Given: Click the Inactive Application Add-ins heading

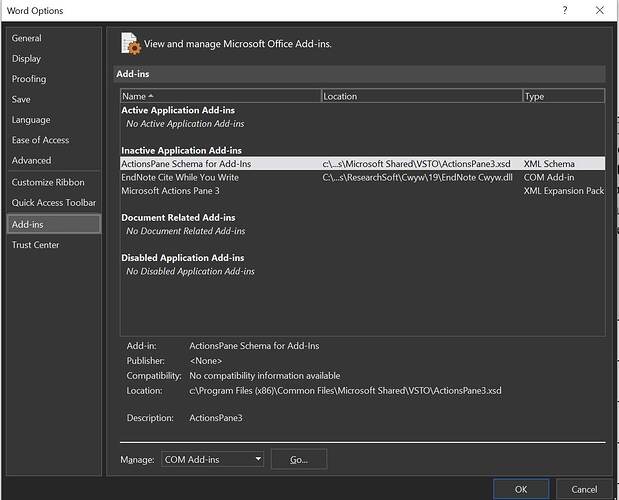Looking at the screenshot, I should (181, 151).
